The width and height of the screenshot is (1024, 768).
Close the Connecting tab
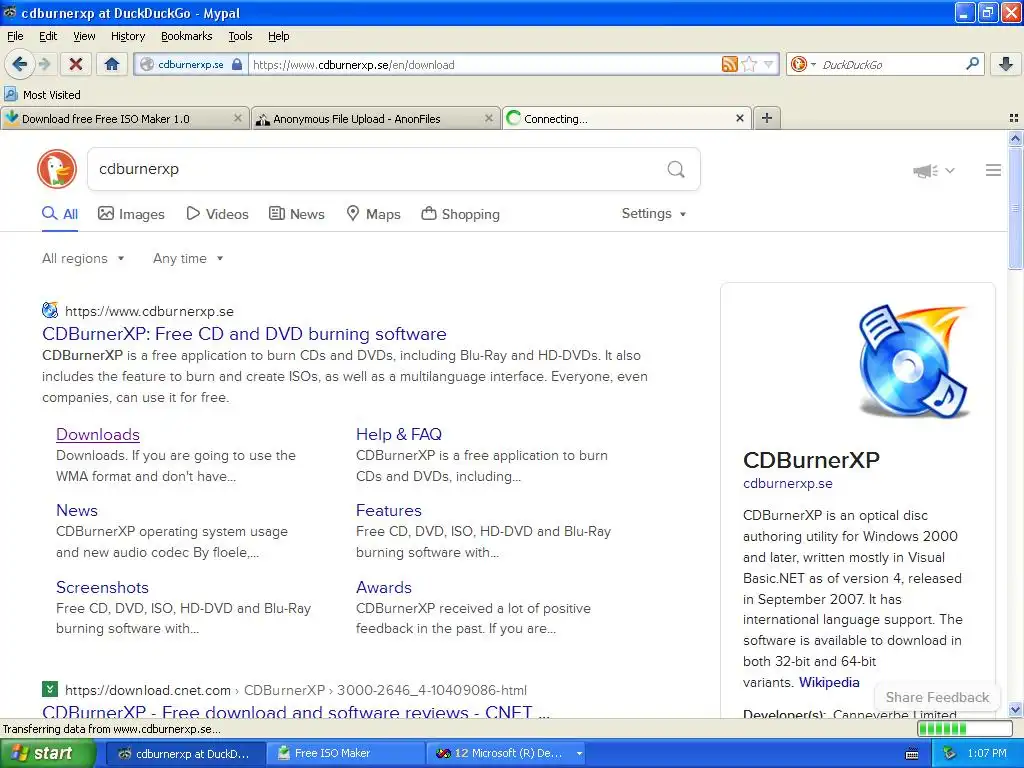[x=739, y=118]
